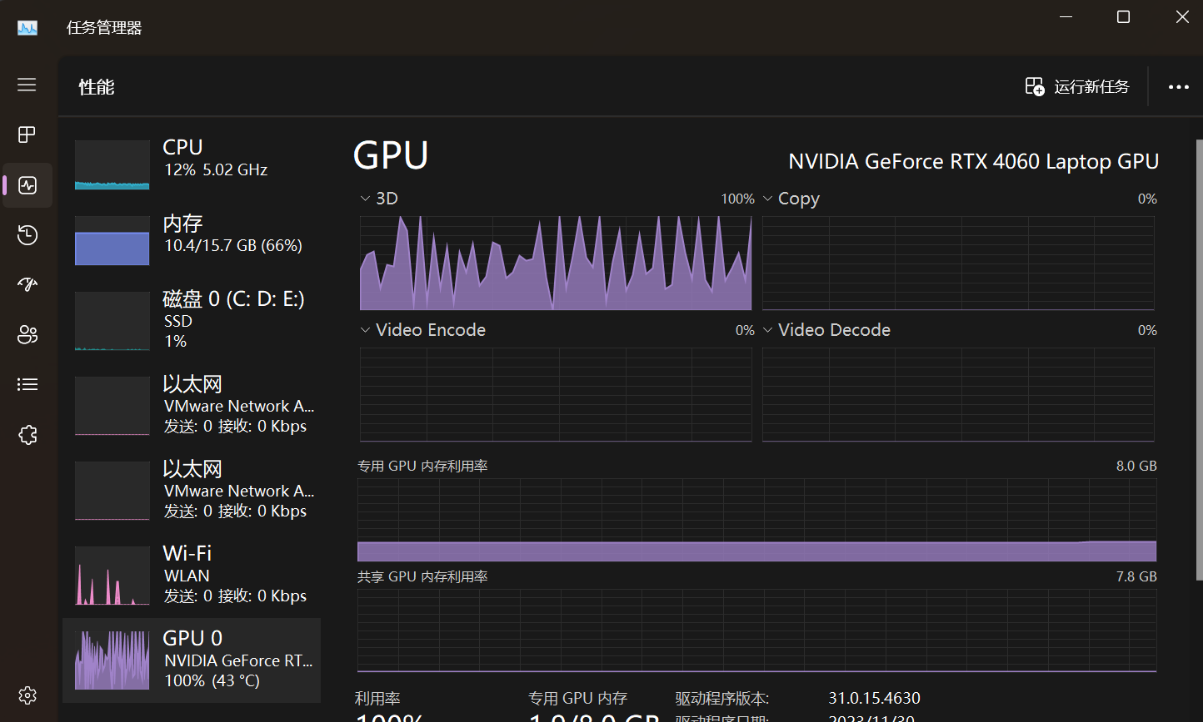Open the Details list icon
The width and height of the screenshot is (1203, 722).
click(27, 384)
